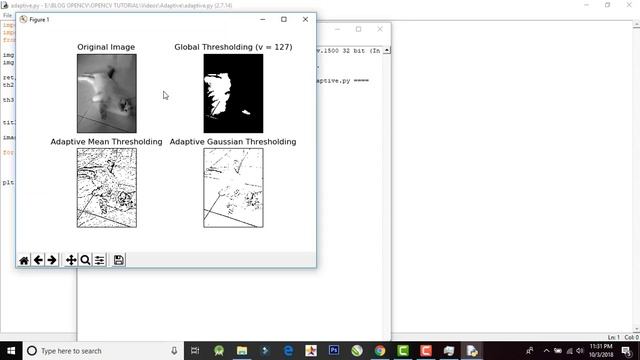Open the notification action center

627,351
